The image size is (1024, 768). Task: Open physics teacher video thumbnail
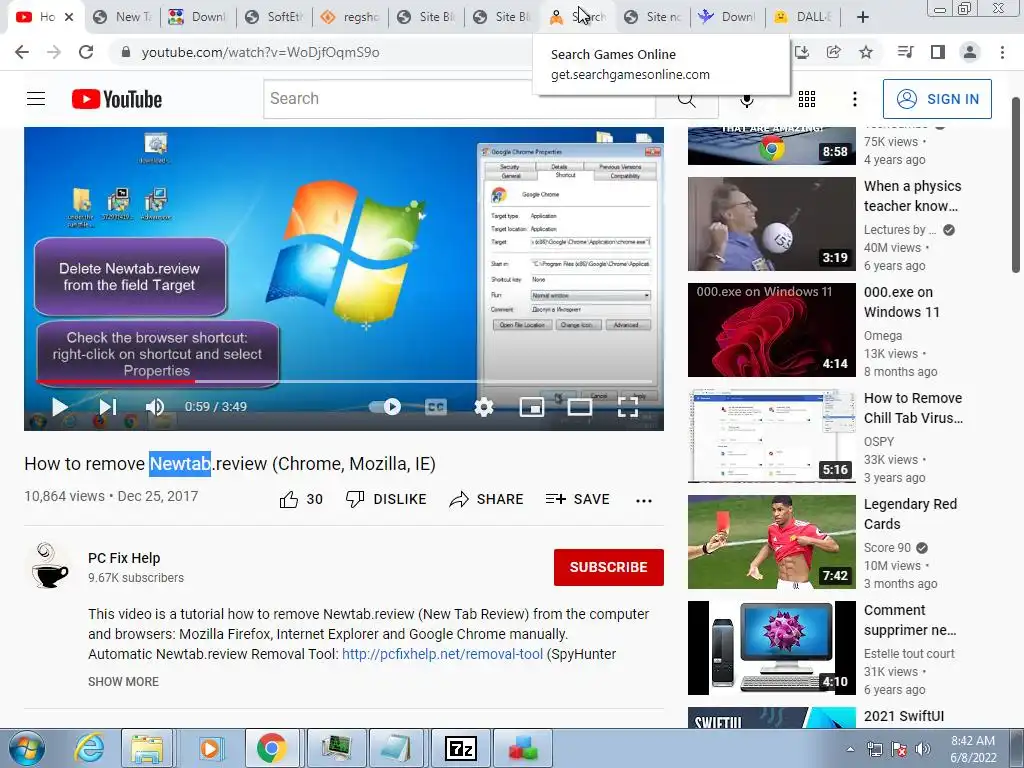click(771, 224)
